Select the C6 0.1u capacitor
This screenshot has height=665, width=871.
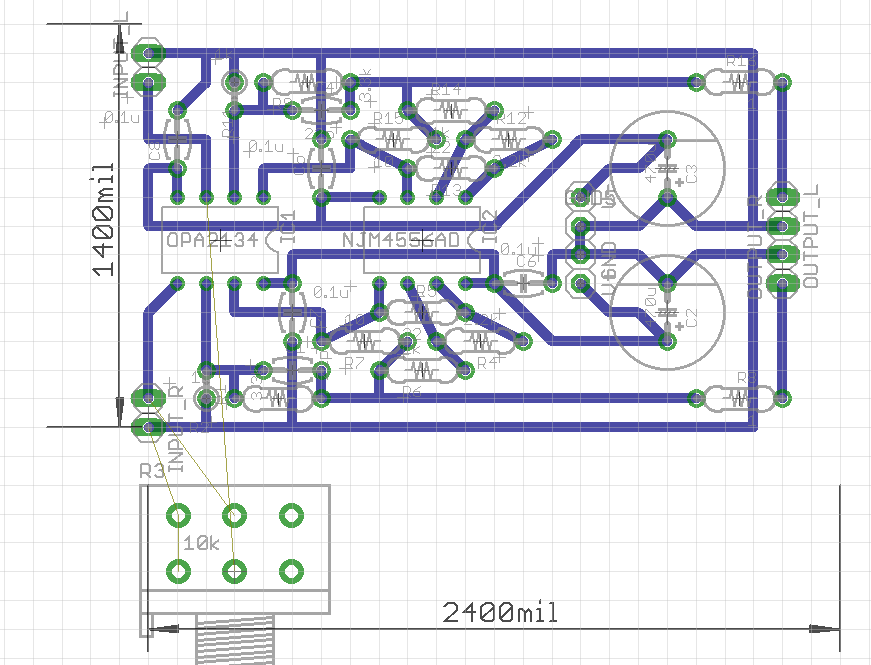point(522,282)
